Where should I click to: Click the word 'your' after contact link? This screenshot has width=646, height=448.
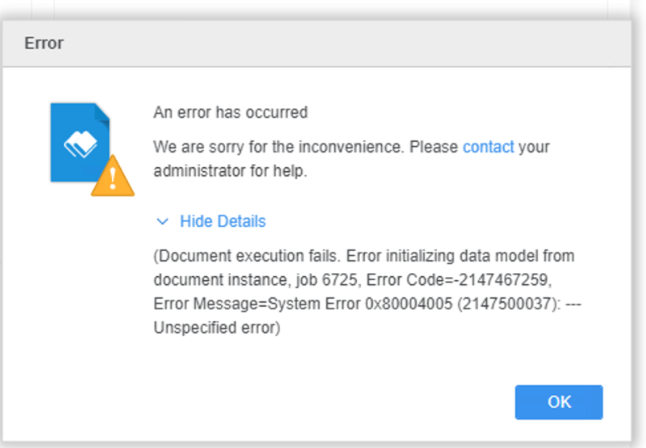click(x=534, y=148)
